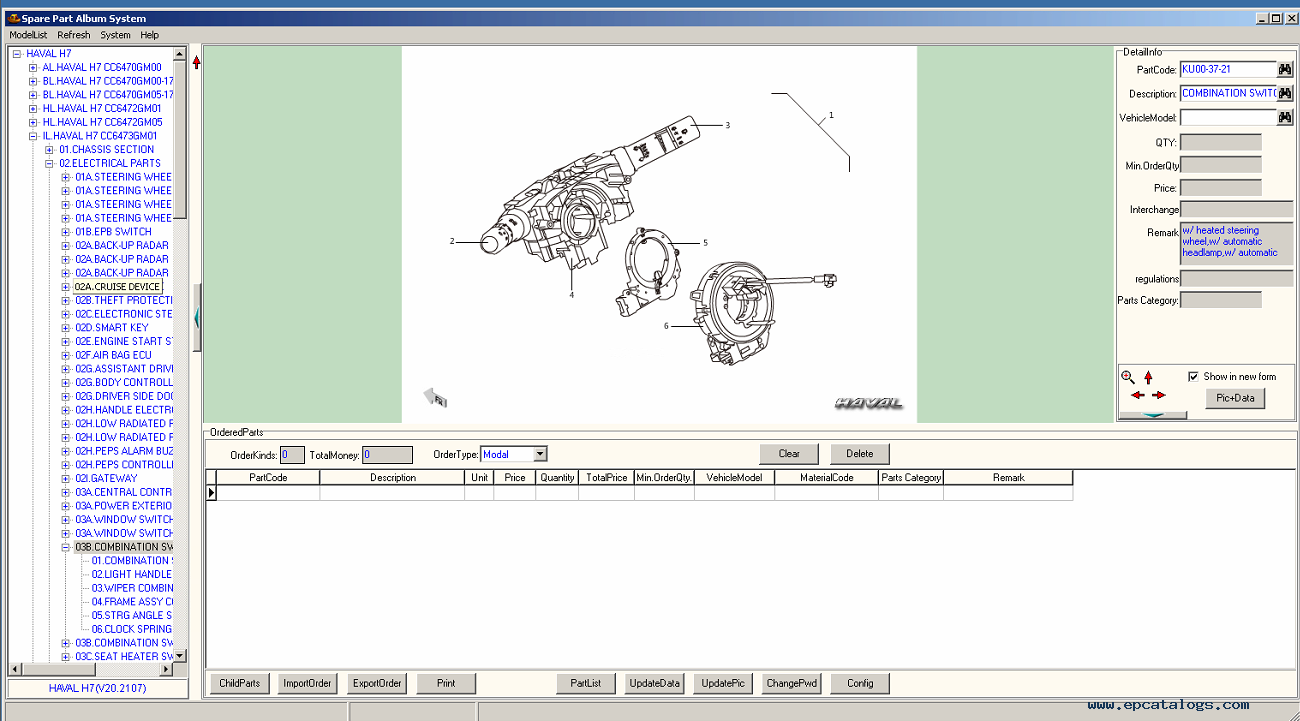Click the red right arrow in the pan controls
This screenshot has height=721, width=1300.
tap(1159, 395)
